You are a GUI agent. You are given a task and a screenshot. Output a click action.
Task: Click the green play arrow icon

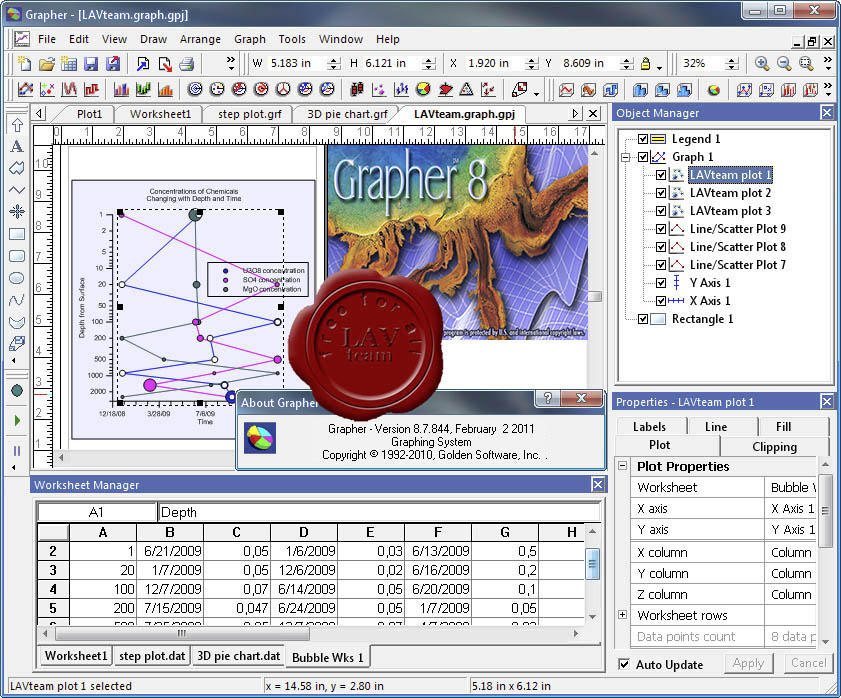pyautogui.click(x=17, y=420)
